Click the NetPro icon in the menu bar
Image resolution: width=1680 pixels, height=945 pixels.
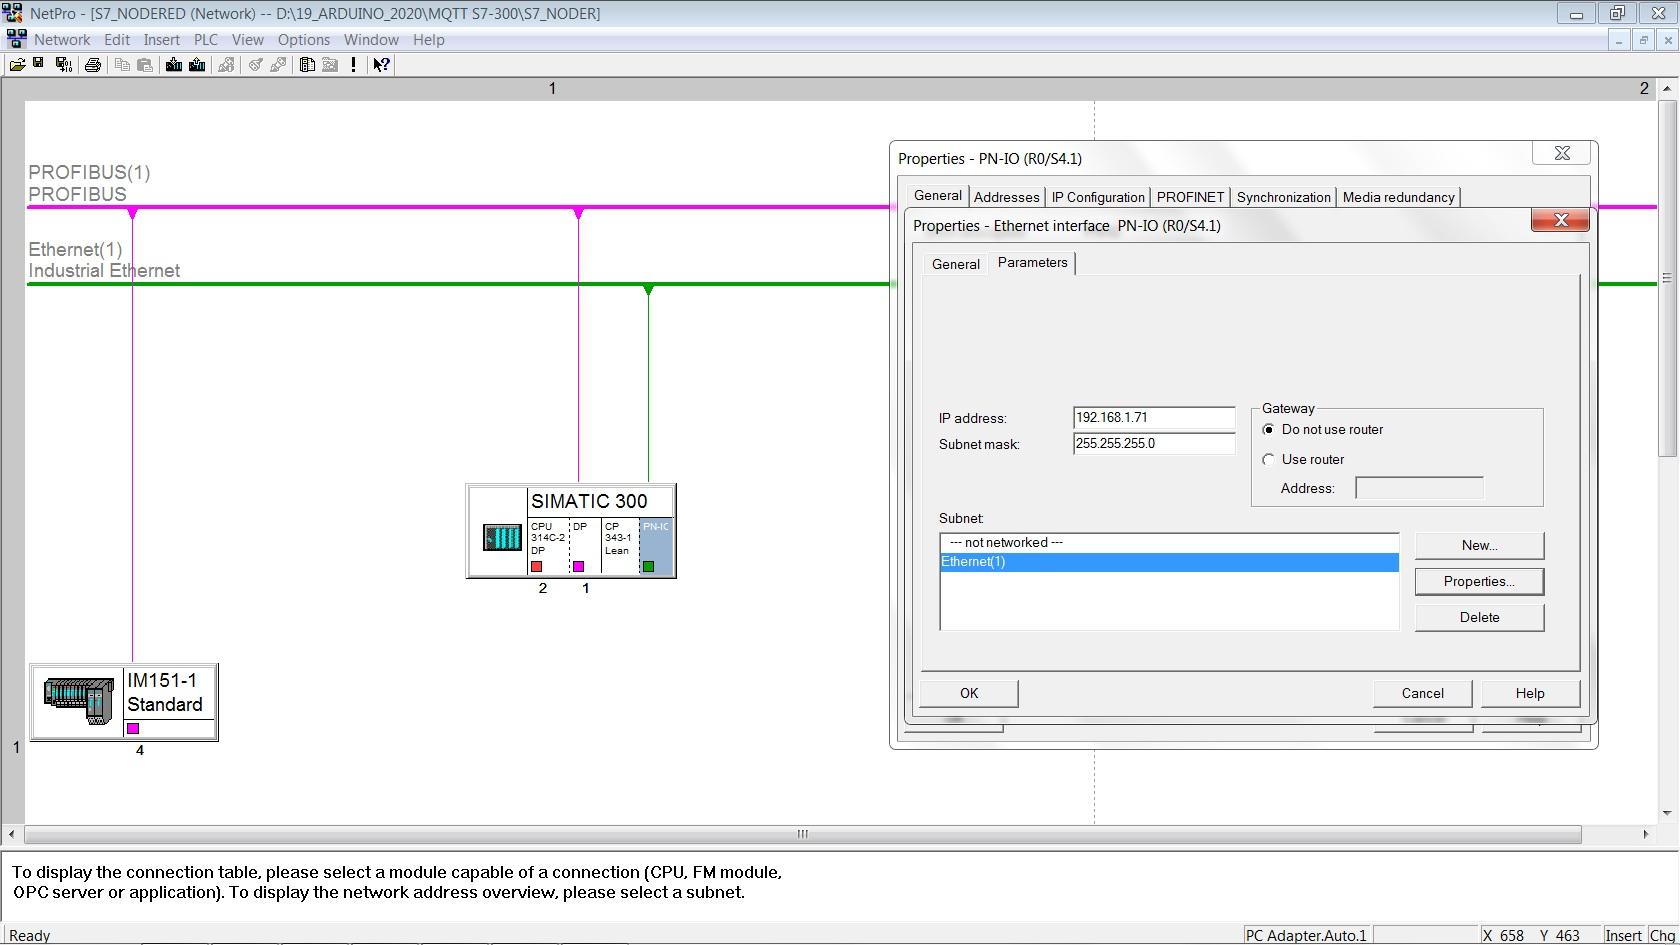(16, 40)
